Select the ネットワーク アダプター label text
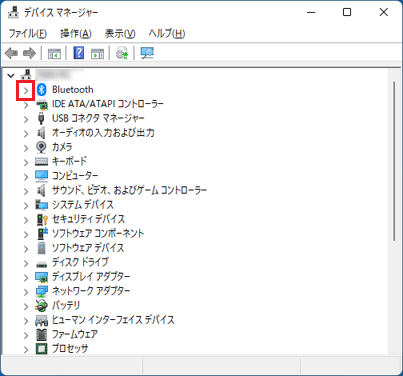Viewport: 403px width, 376px height. [91, 291]
